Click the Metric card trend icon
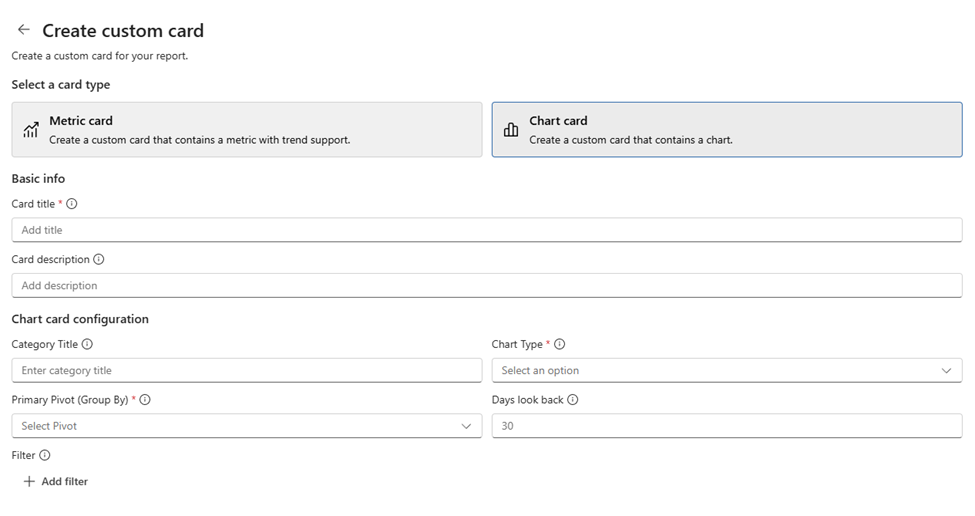975x516 pixels. click(31, 130)
